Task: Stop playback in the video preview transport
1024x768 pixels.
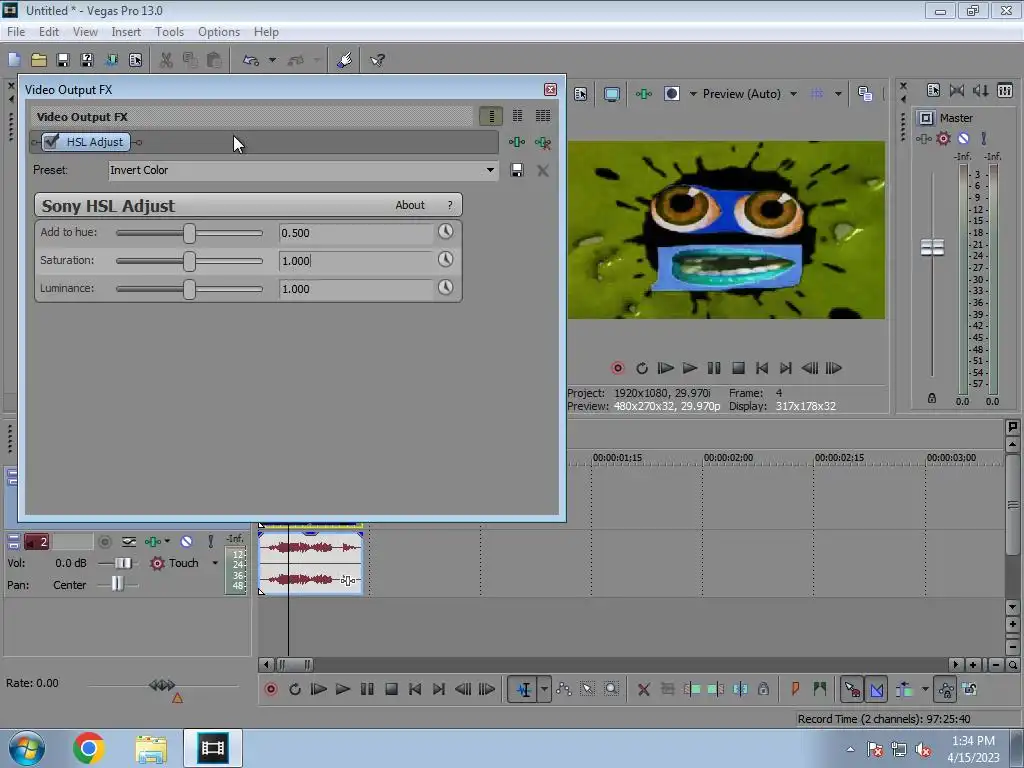Action: pyautogui.click(x=738, y=368)
